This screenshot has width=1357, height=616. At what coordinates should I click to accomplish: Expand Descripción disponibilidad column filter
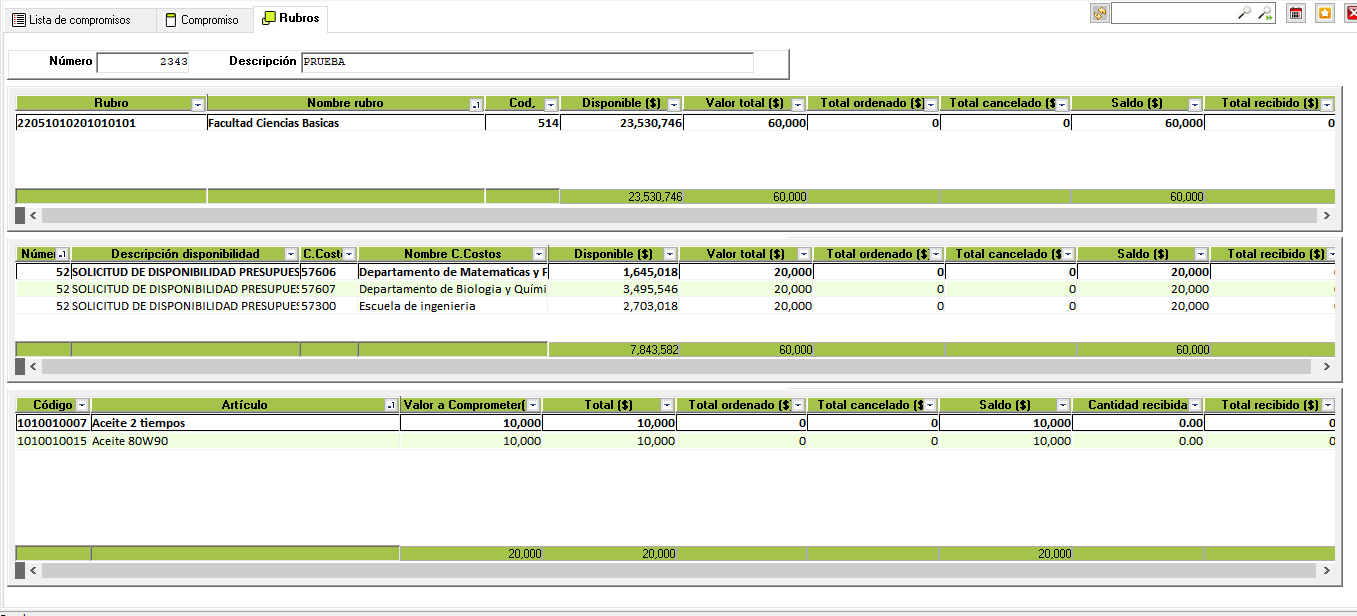[291, 255]
